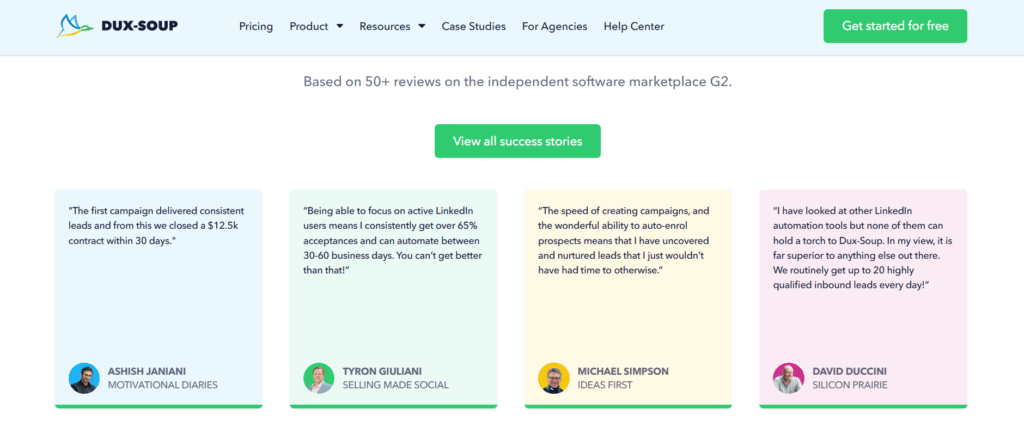Click the Dux-Soup bird logo icon

[x=75, y=26]
